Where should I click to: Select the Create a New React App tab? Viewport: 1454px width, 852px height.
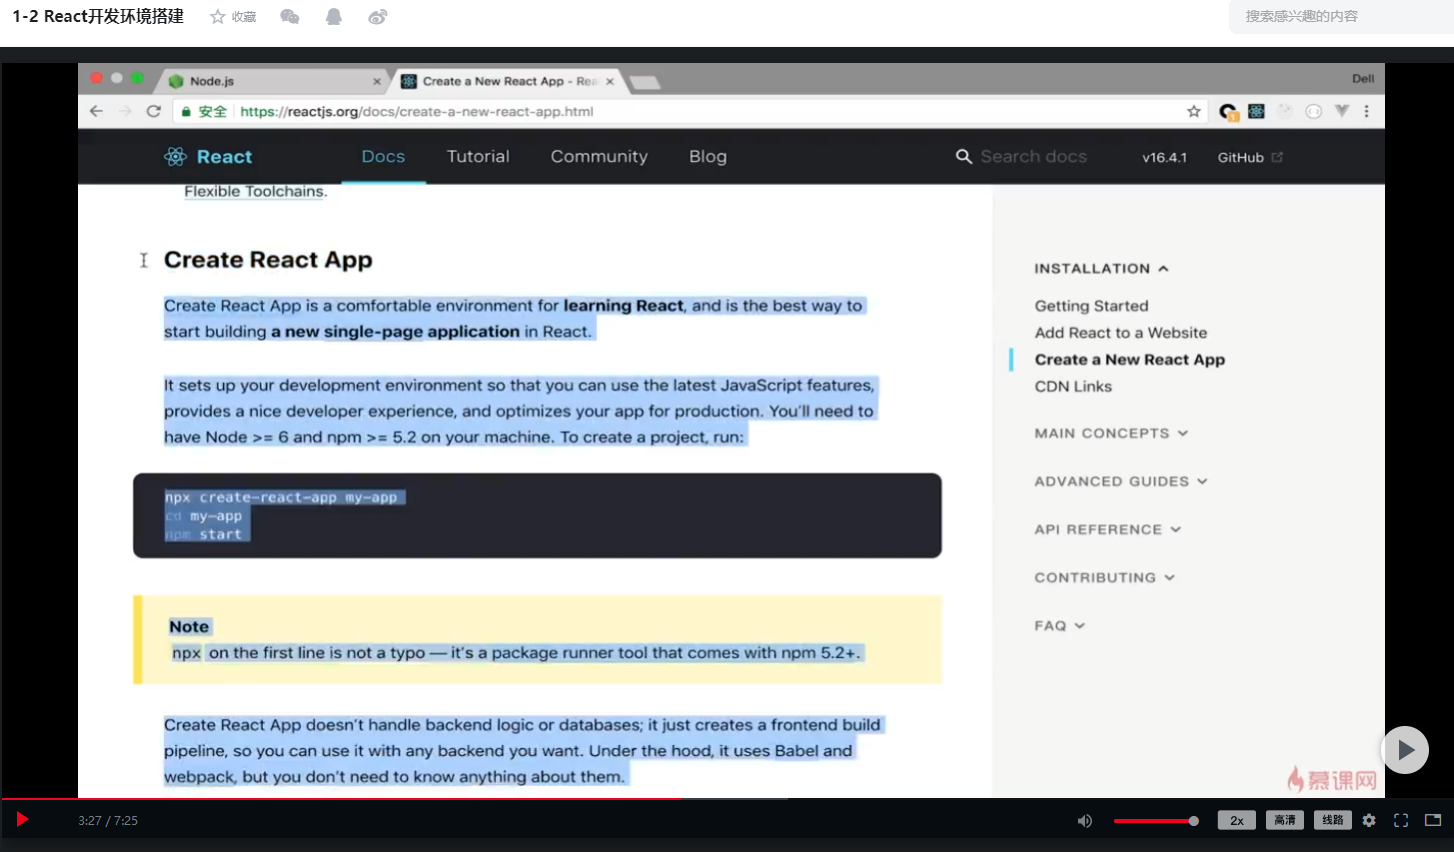508,81
